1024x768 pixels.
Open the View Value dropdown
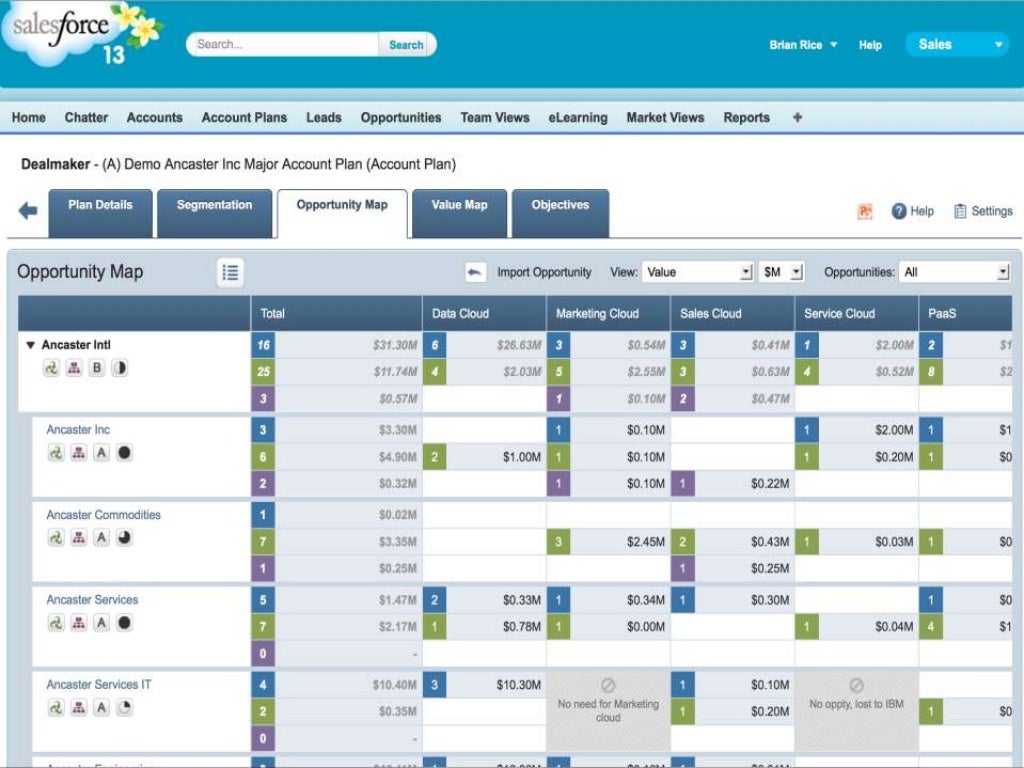[x=697, y=272]
